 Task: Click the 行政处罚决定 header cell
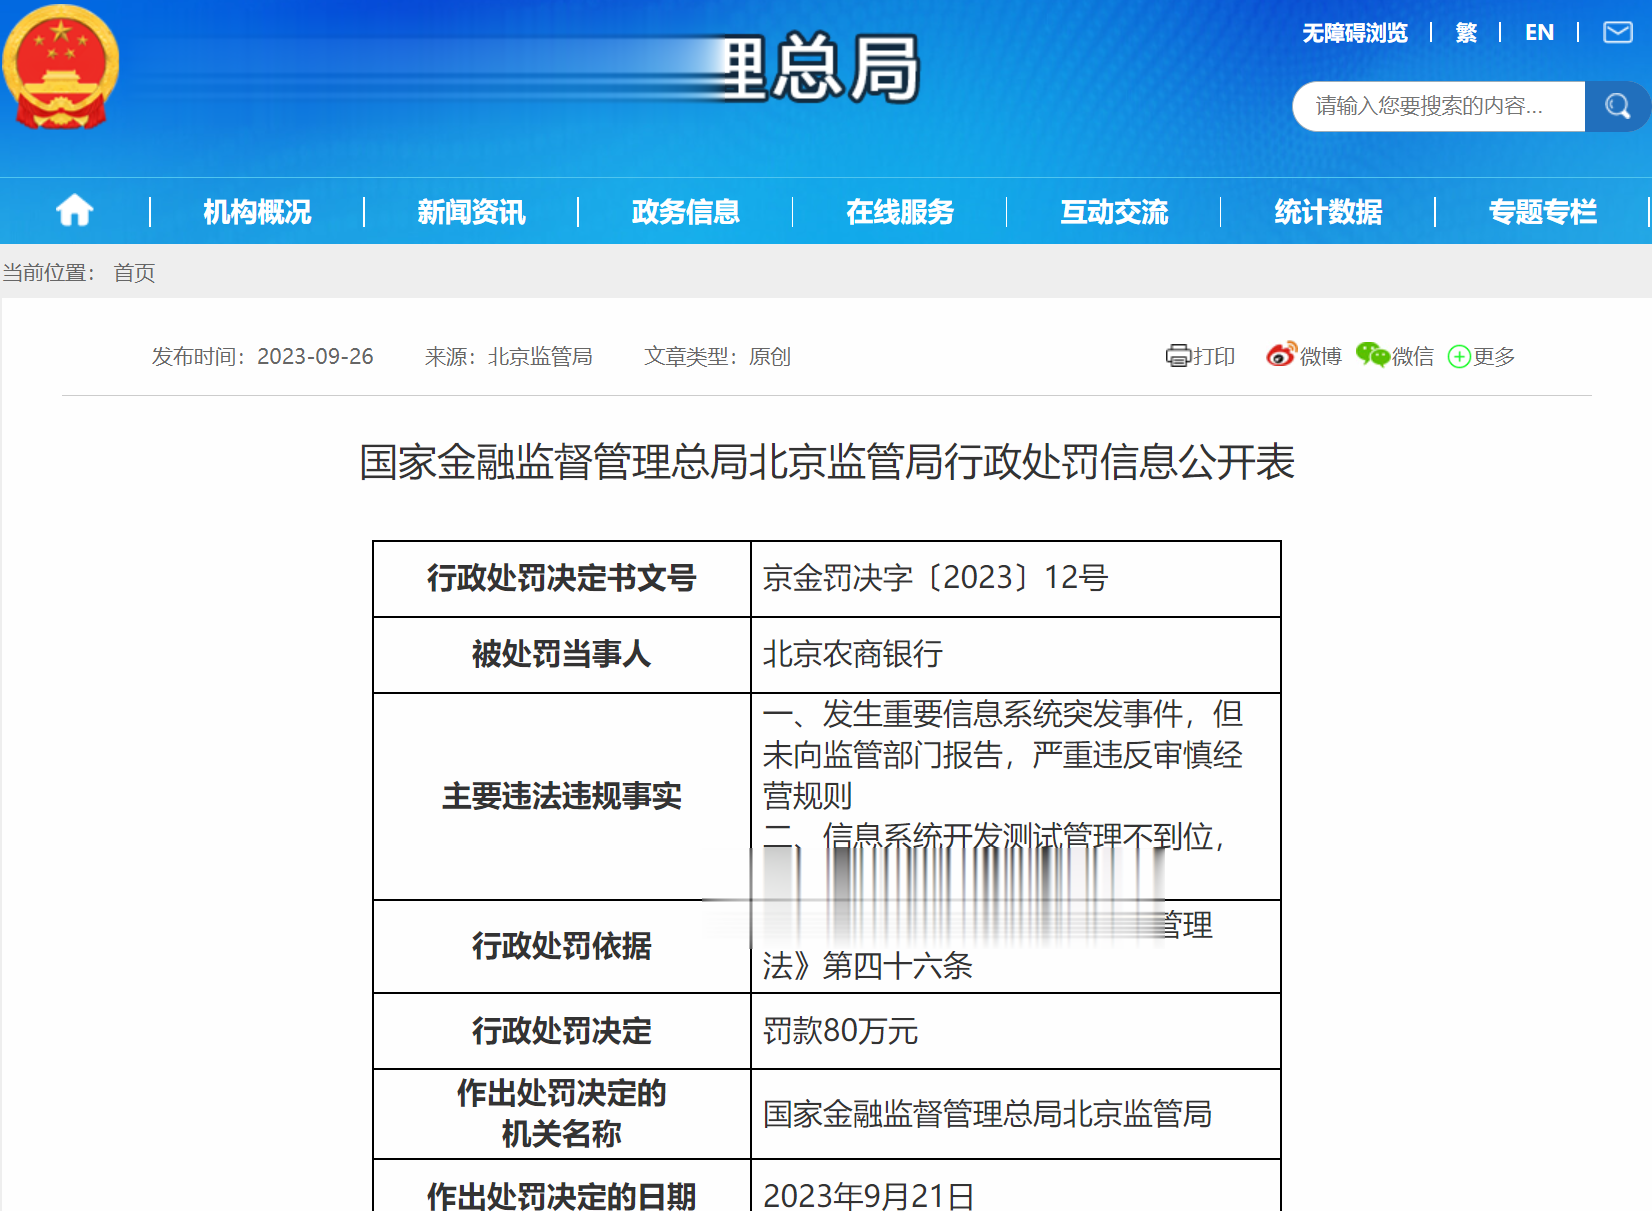(x=562, y=1030)
